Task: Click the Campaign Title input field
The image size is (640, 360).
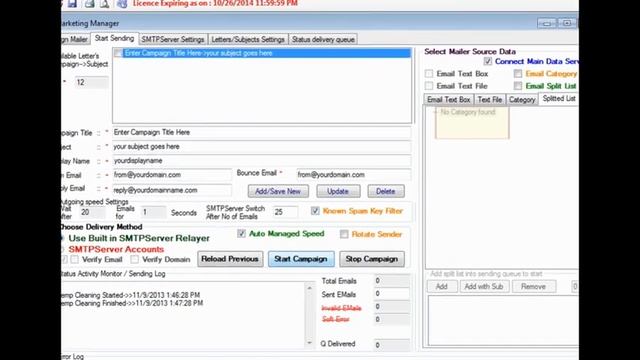Action: tap(262, 133)
